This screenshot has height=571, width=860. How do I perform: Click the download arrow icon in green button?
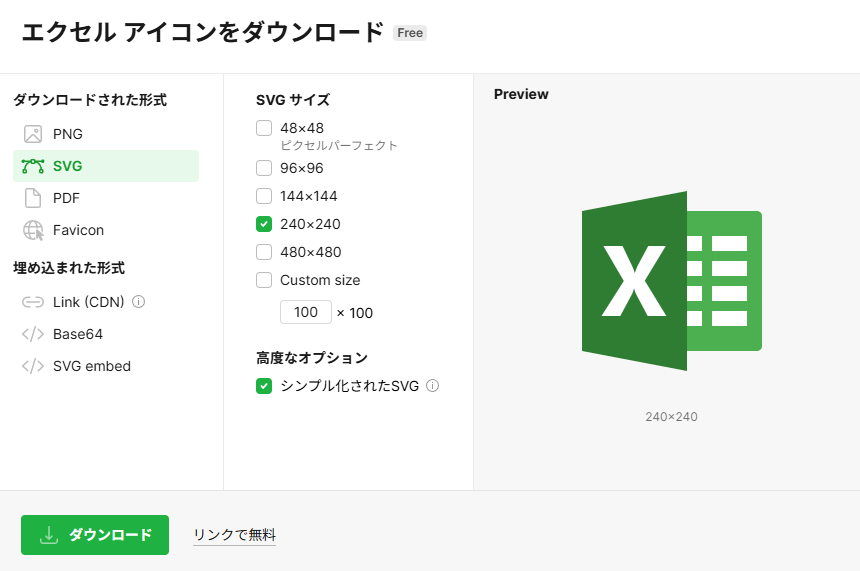49,535
